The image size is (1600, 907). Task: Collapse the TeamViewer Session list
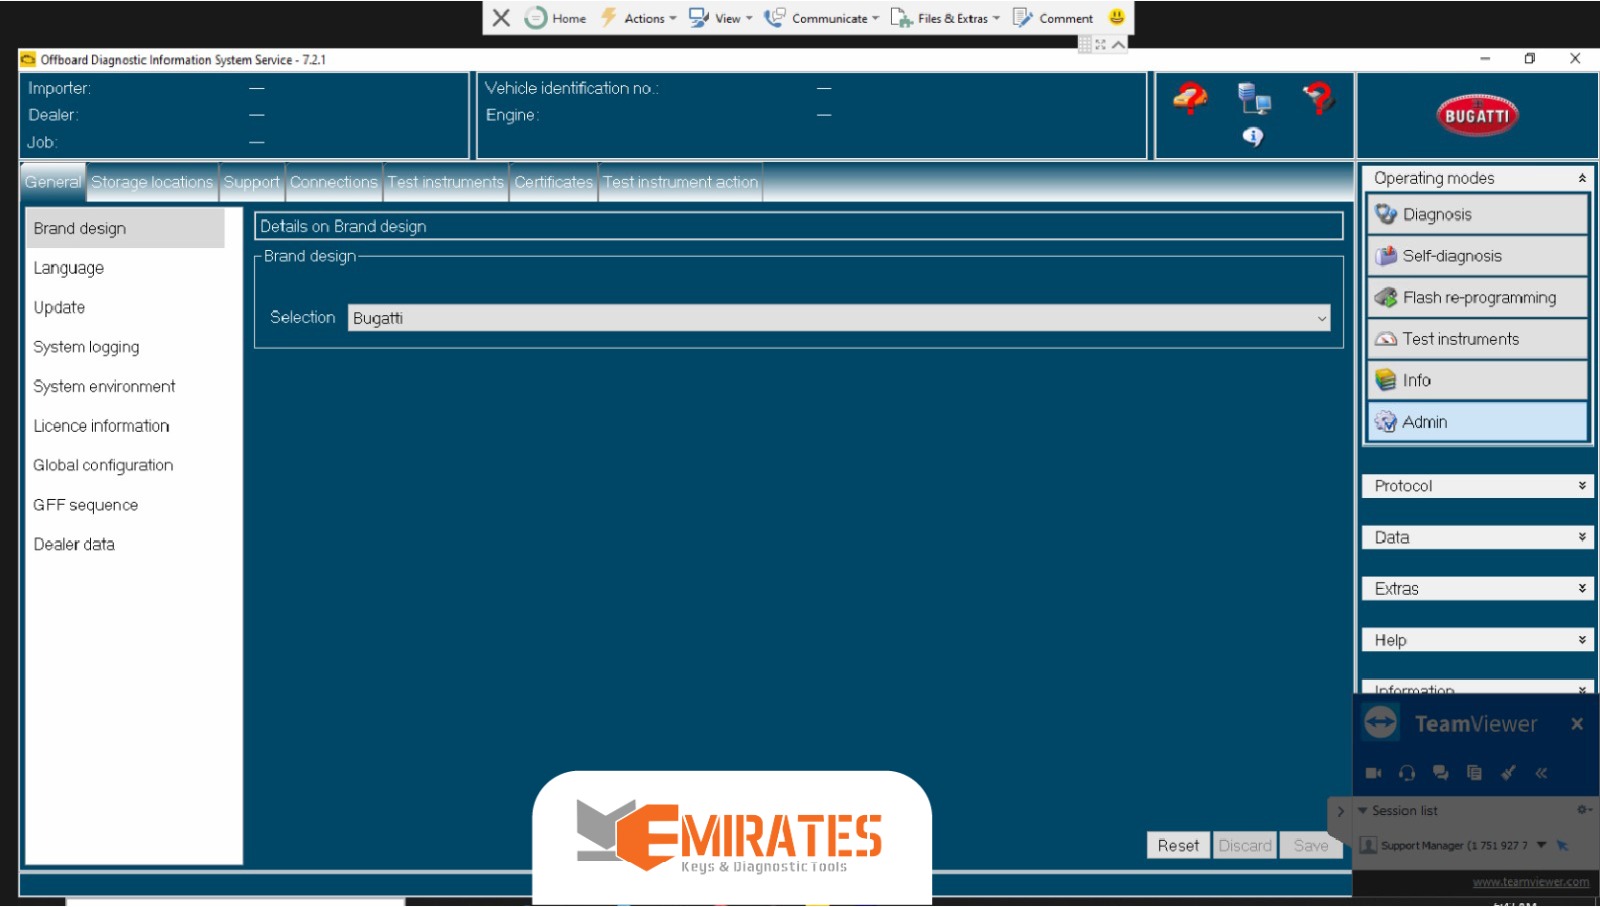1363,811
